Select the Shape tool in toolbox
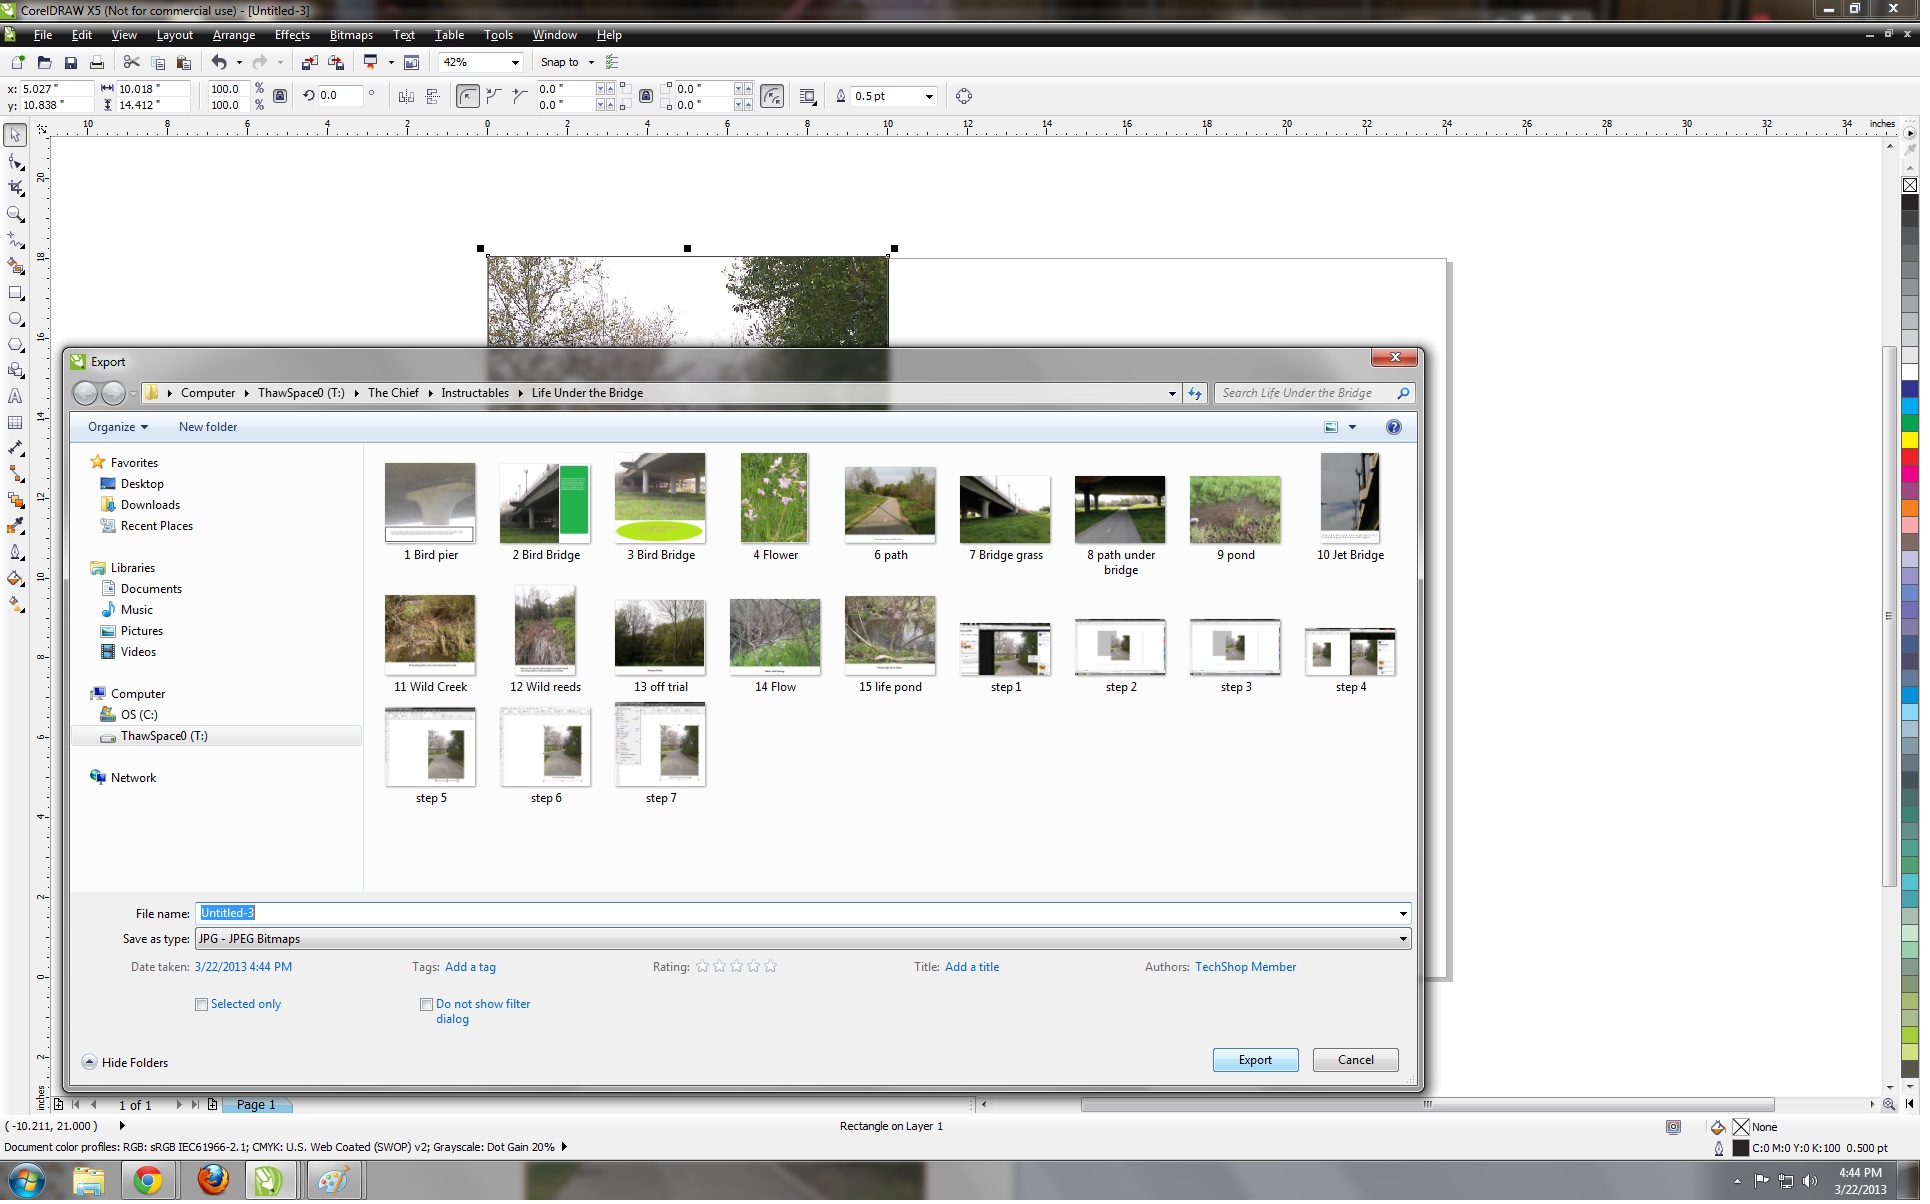The image size is (1930, 1204). [15, 162]
